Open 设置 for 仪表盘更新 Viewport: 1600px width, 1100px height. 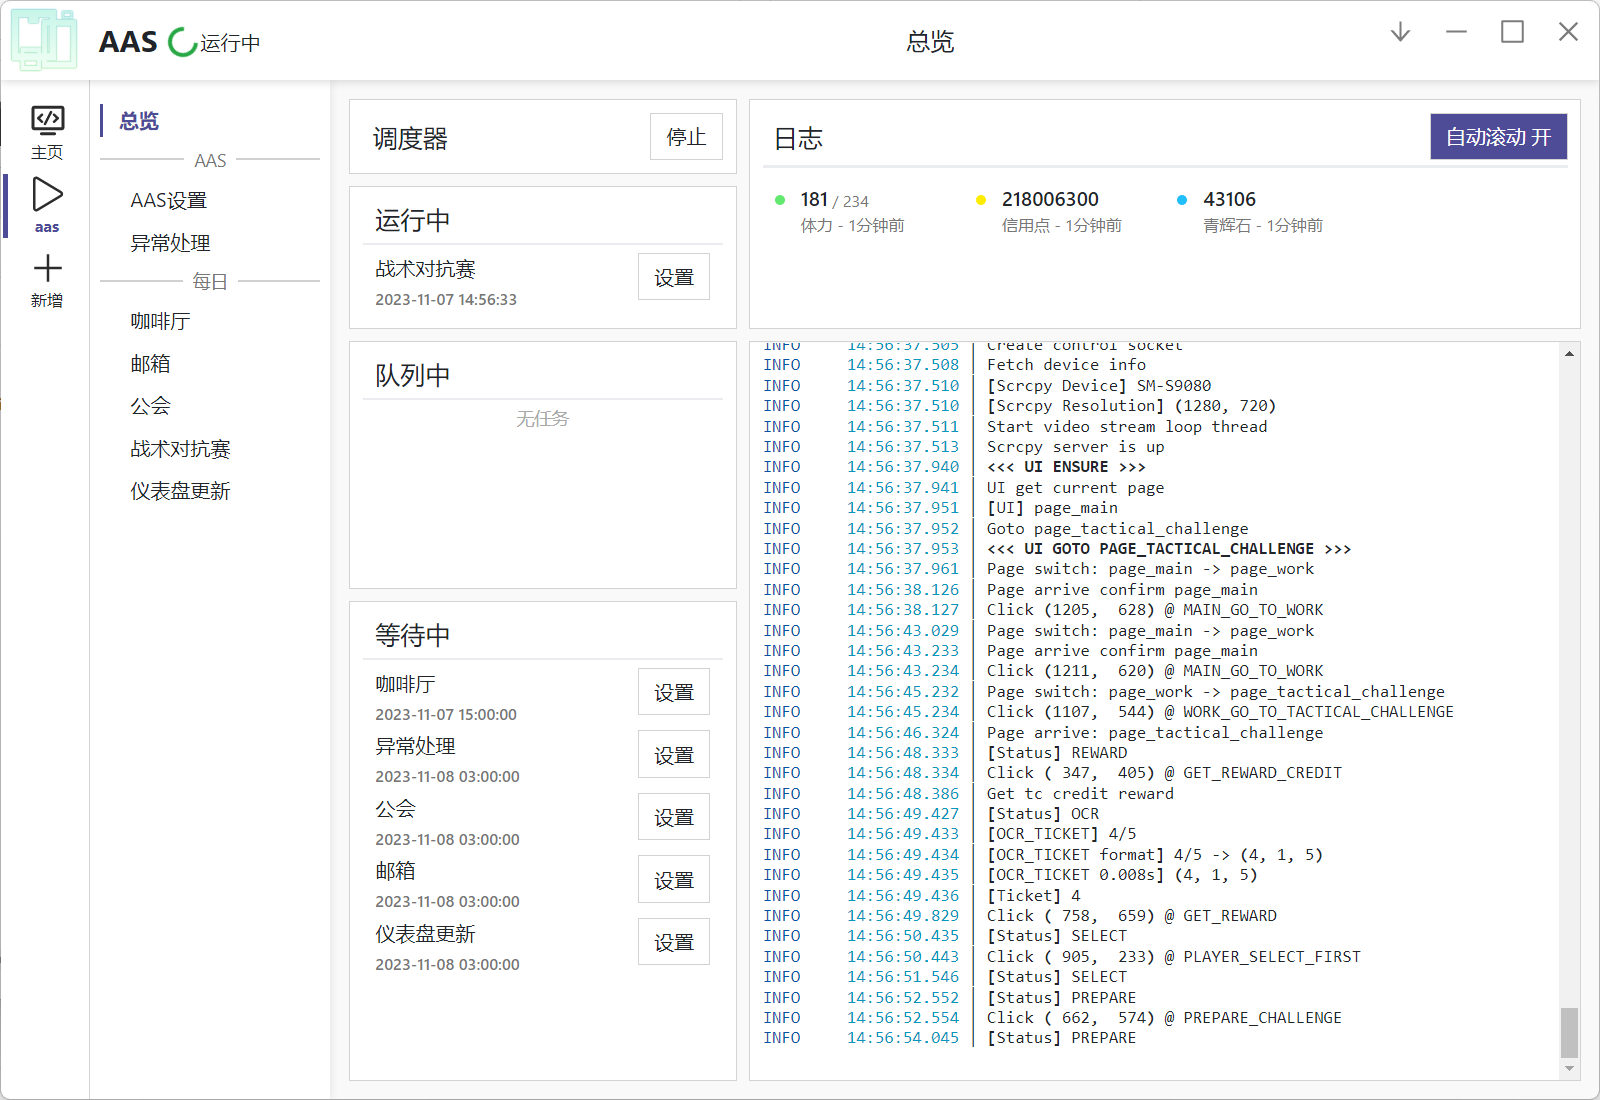click(x=673, y=941)
